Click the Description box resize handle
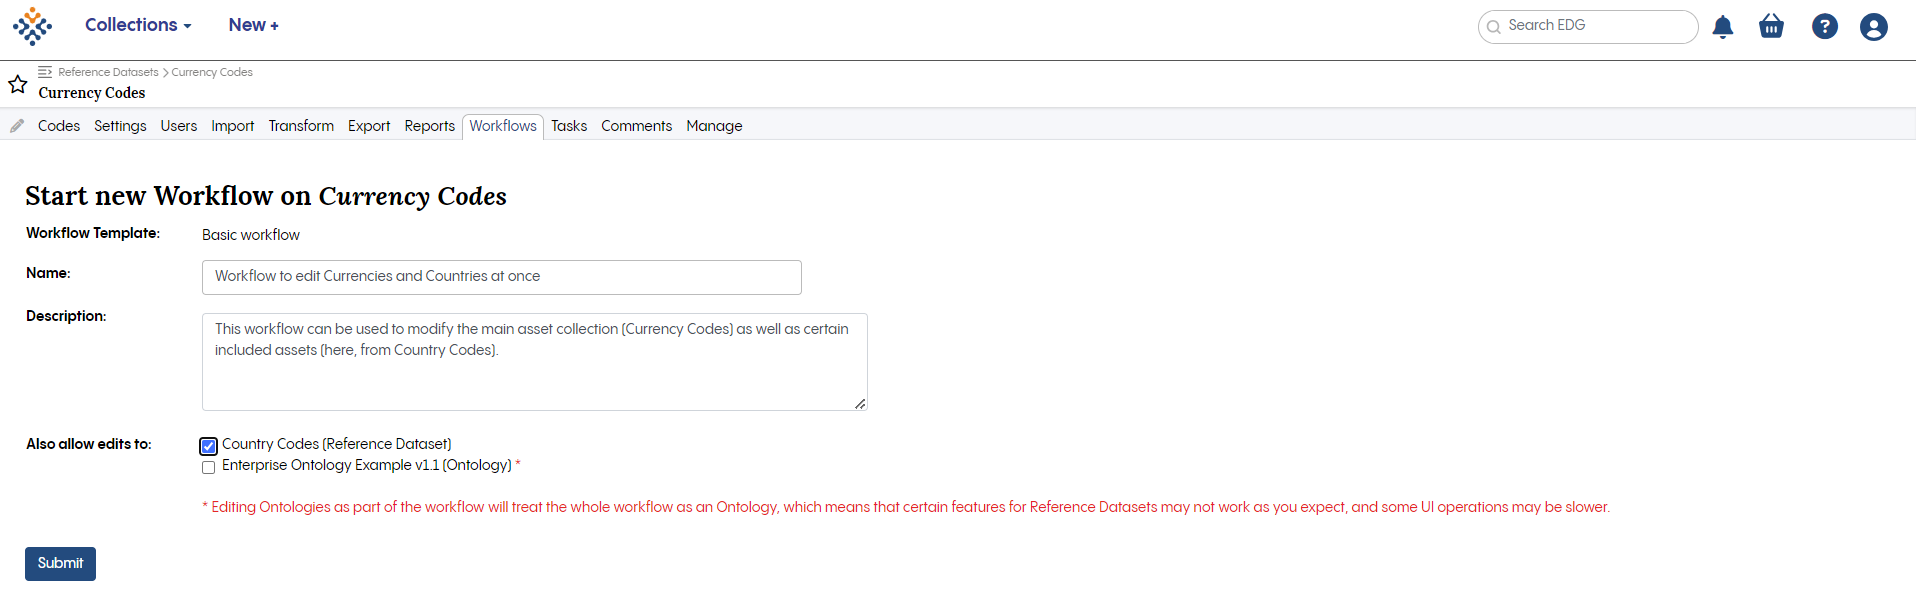The image size is (1916, 602). tap(860, 404)
